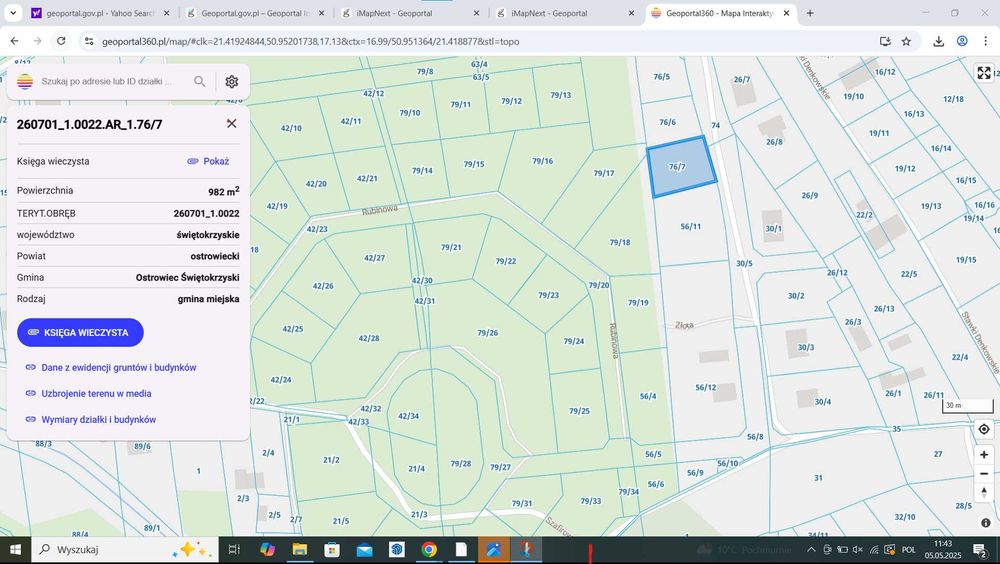Select parcel 42/34 on the map
Image resolution: width=1000 pixels, height=564 pixels.
tap(408, 416)
